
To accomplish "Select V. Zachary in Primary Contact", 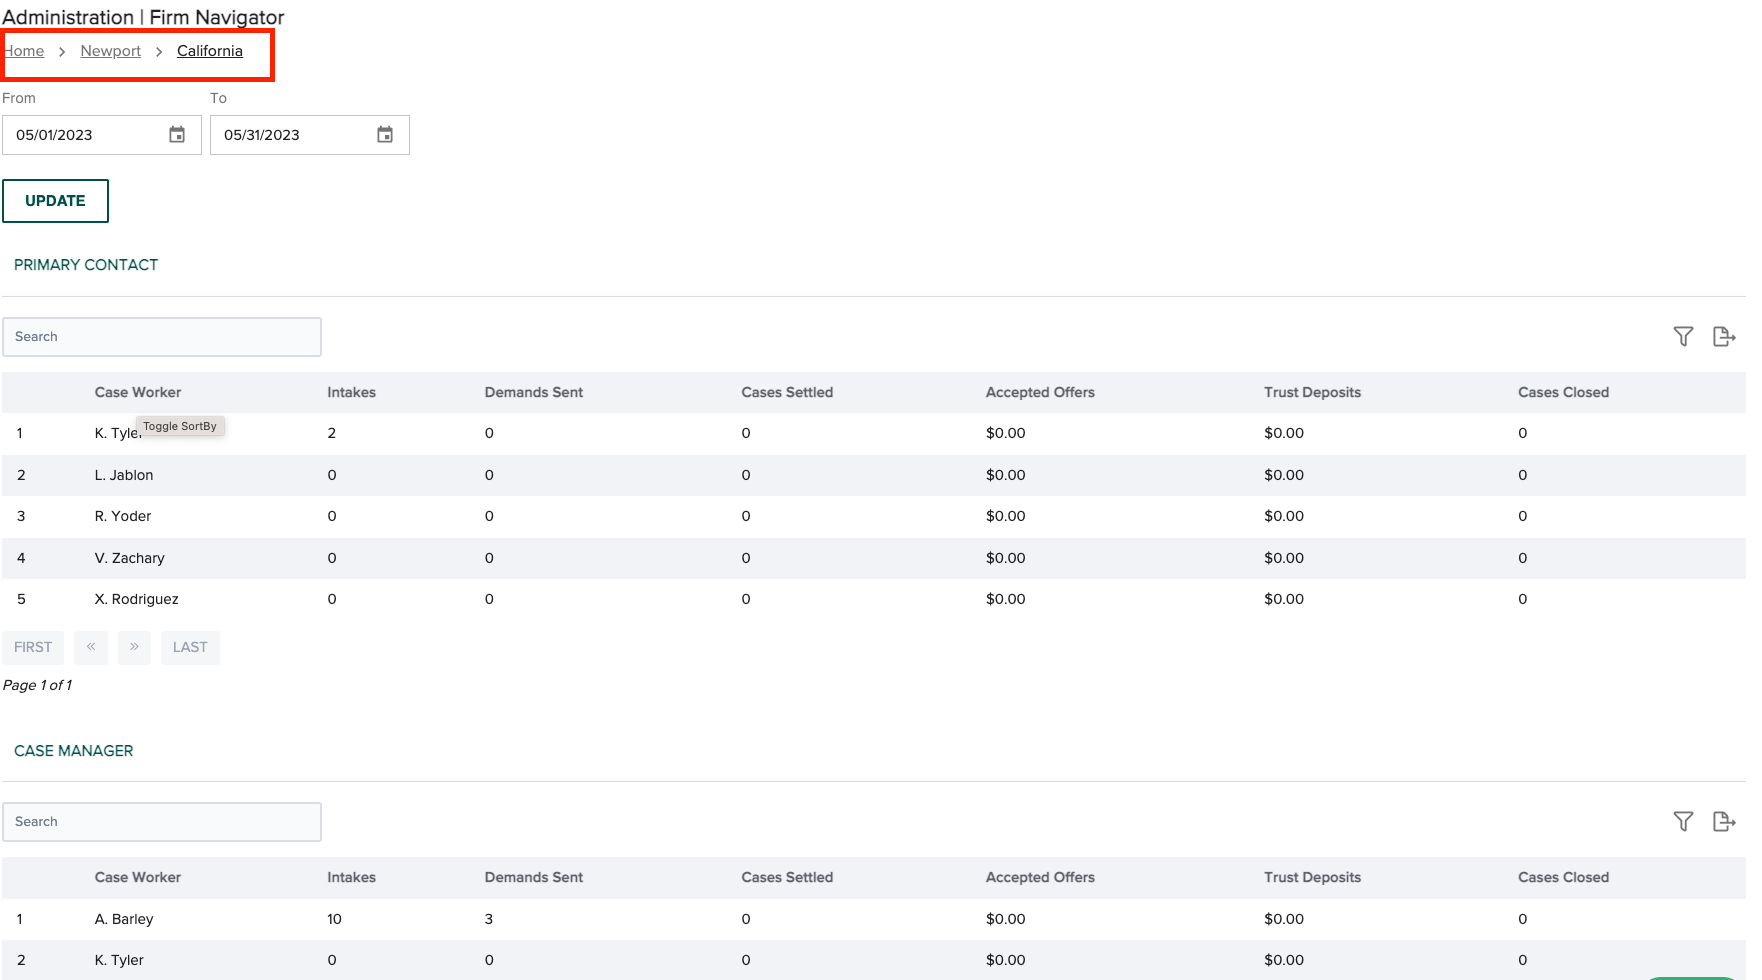I will [x=130, y=559].
